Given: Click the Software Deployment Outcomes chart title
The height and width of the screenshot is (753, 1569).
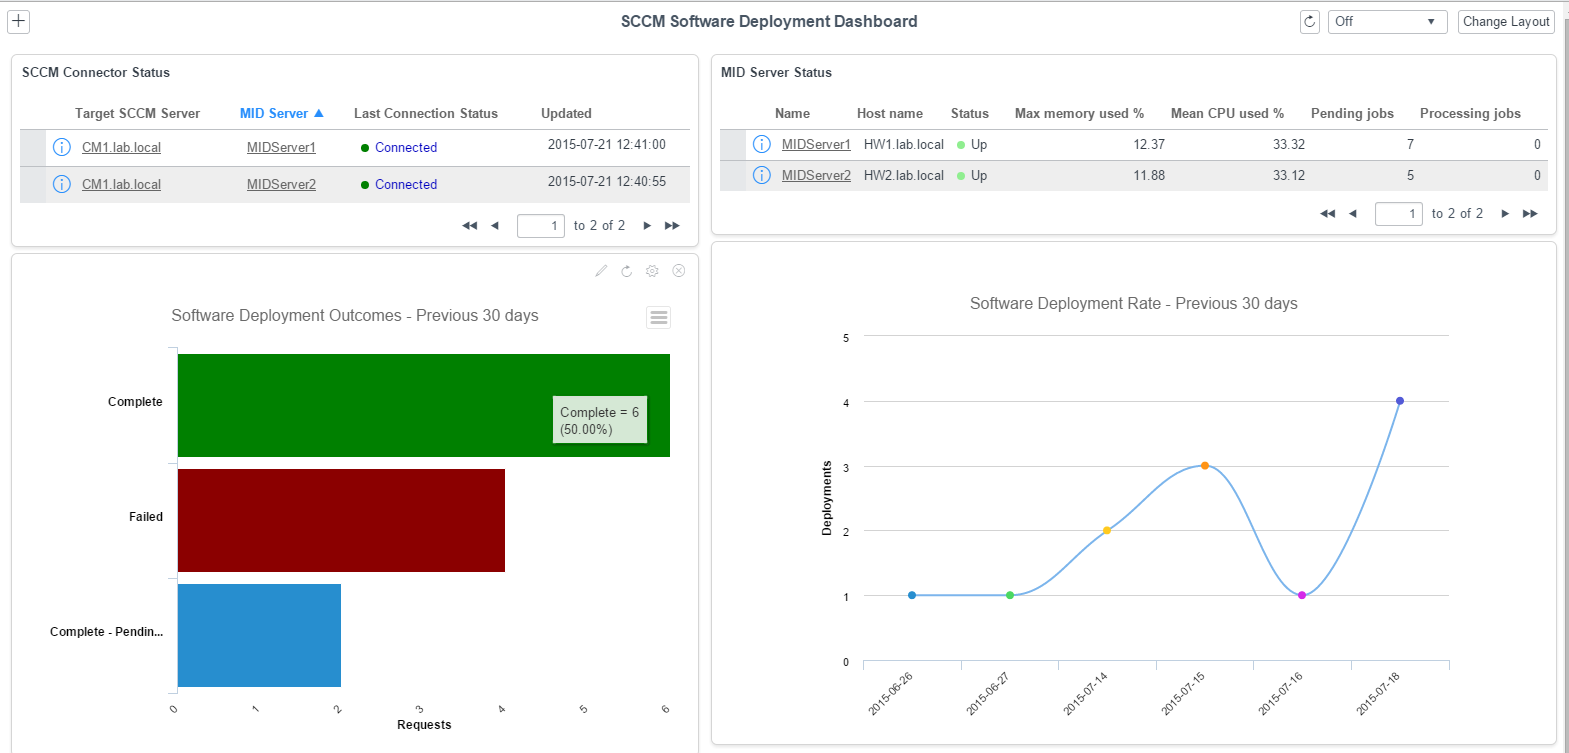Looking at the screenshot, I should pos(355,315).
